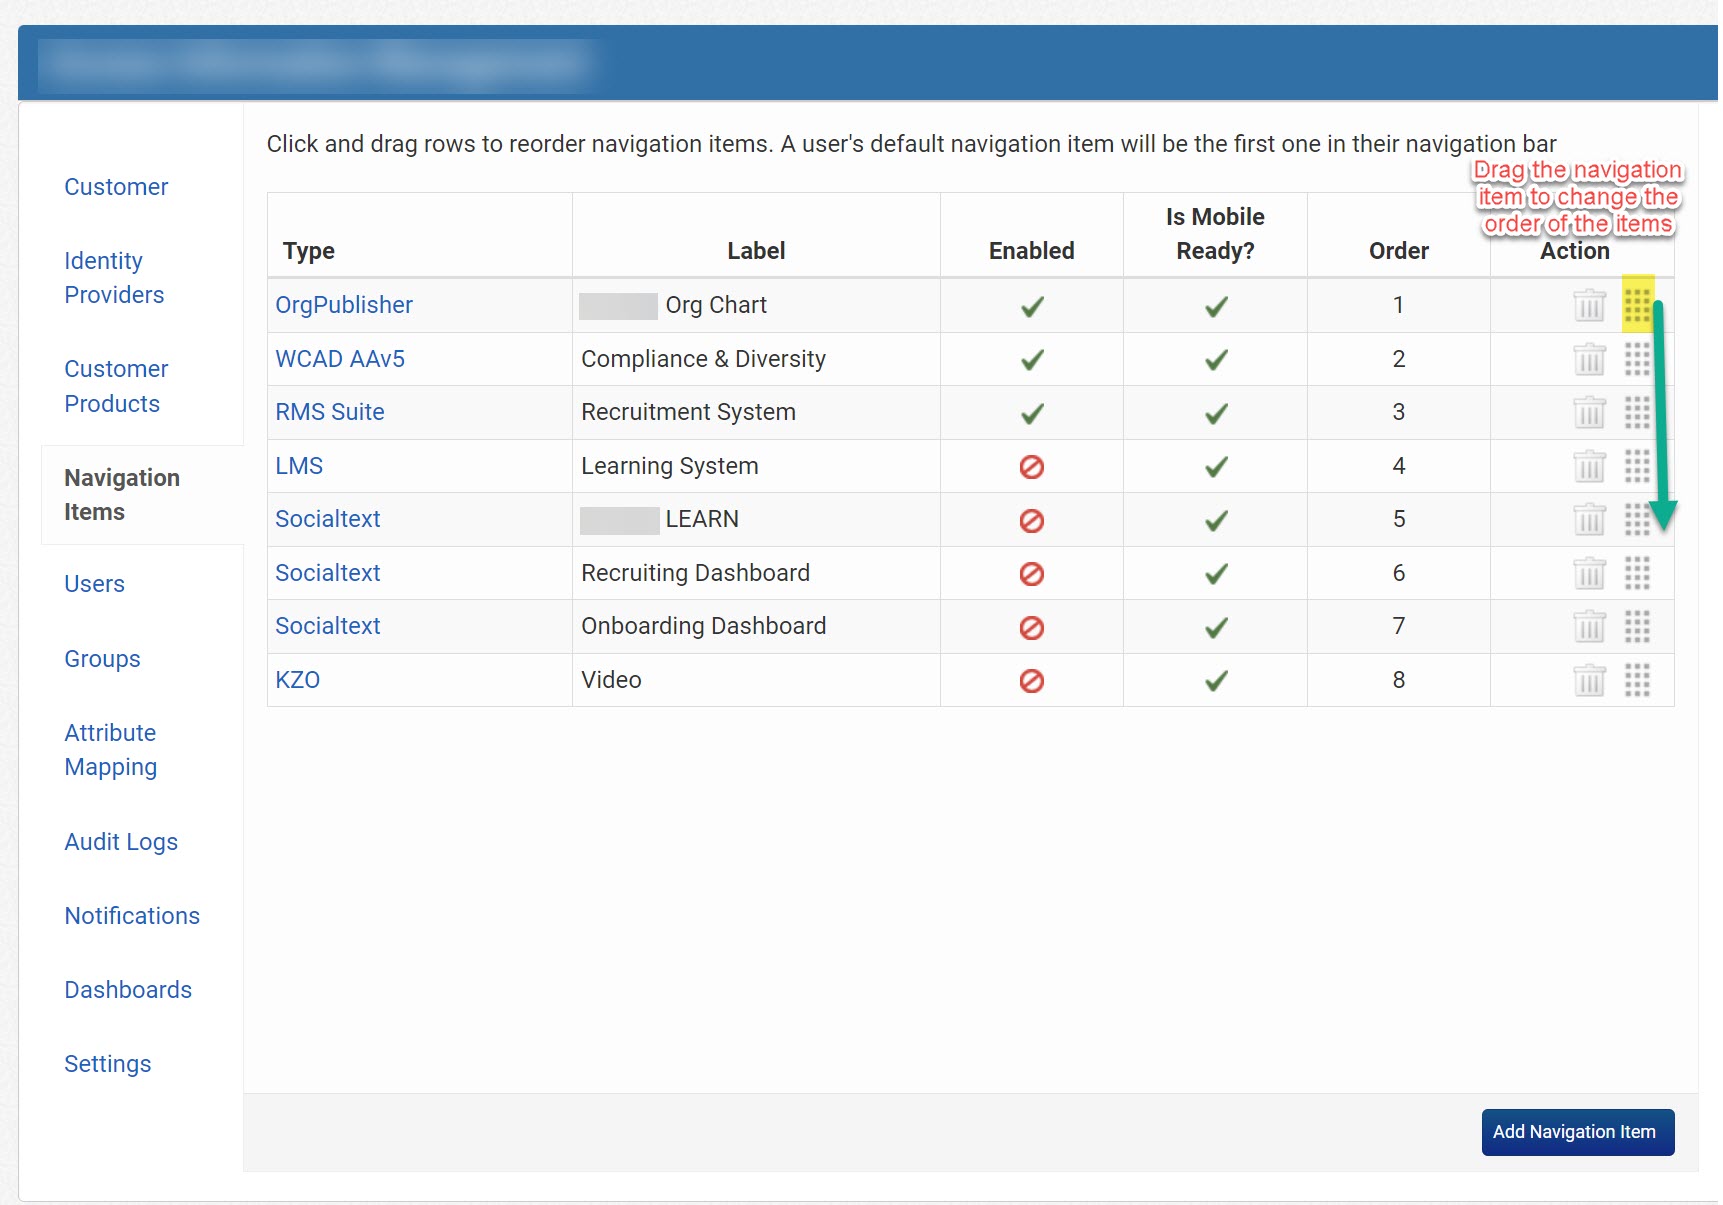Open WCAD AAv5 type link

click(x=340, y=359)
